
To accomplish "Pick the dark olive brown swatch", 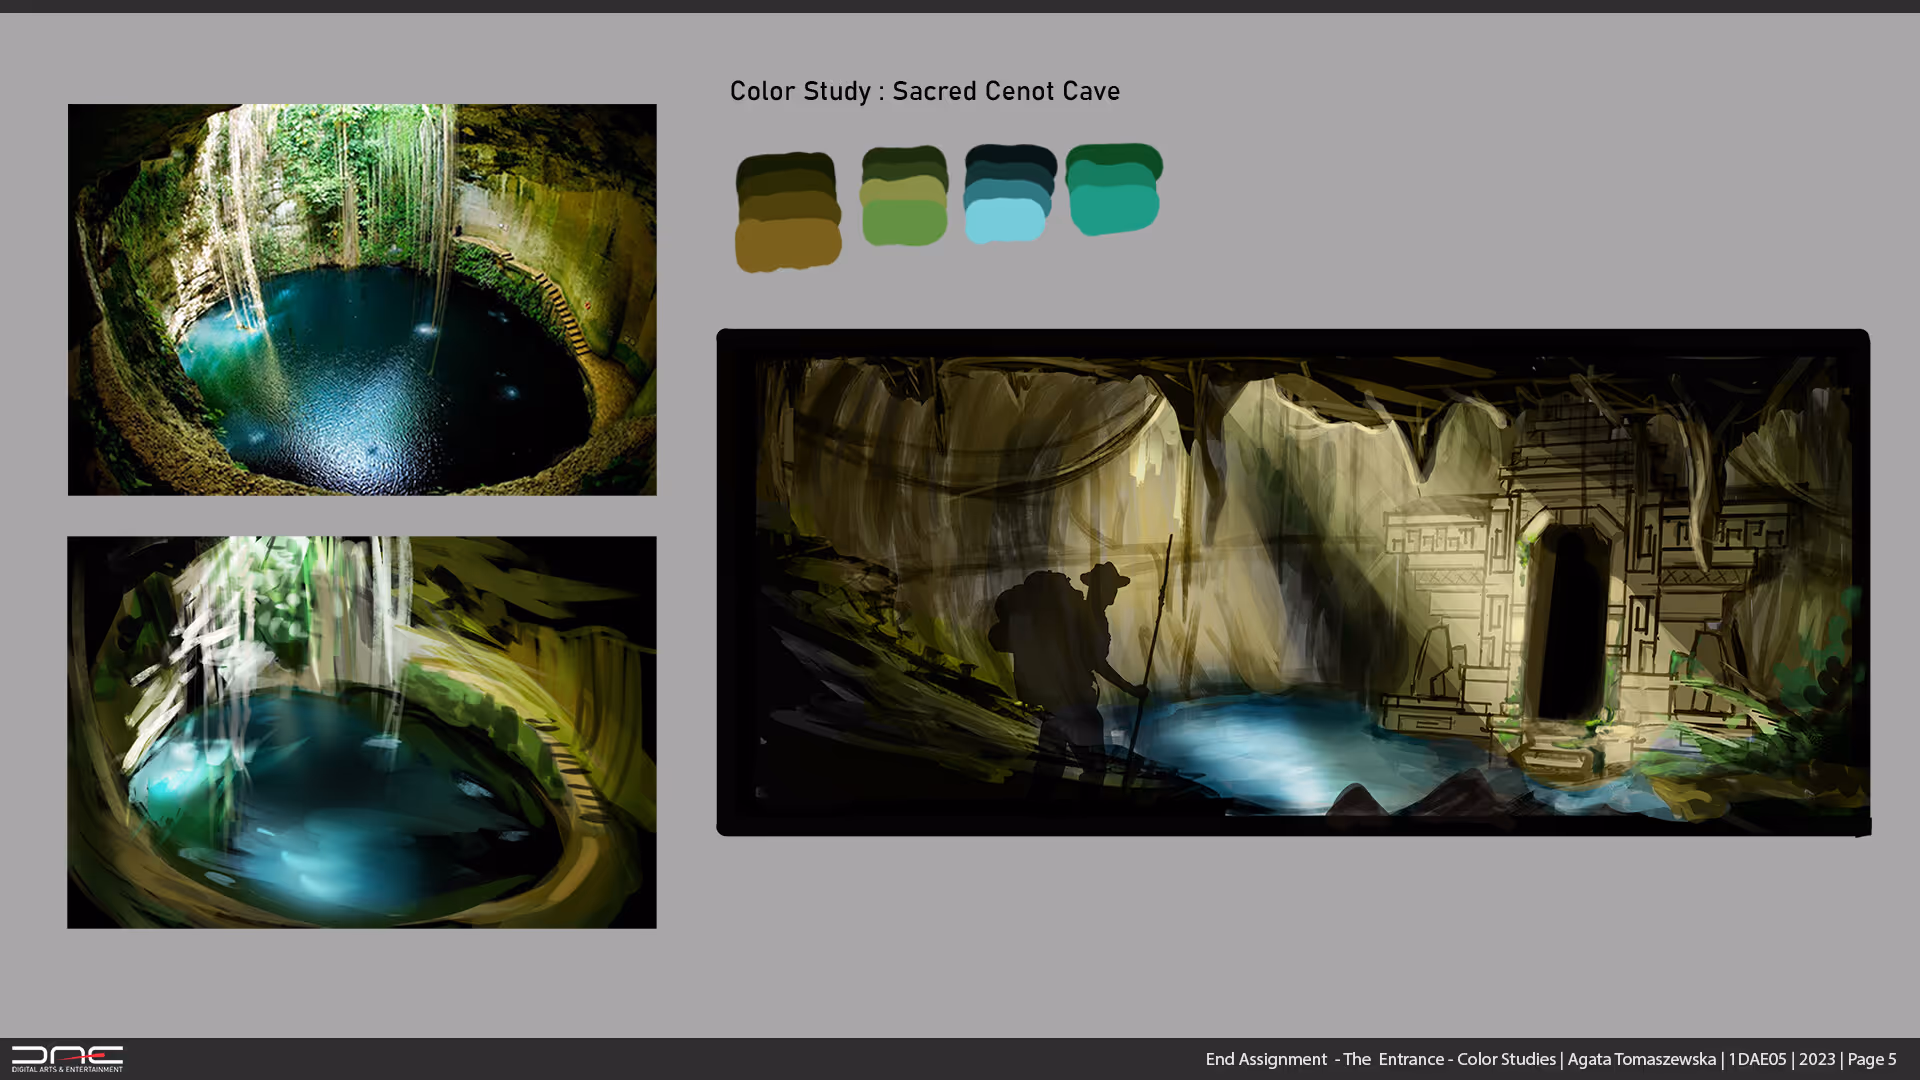I will click(x=785, y=170).
